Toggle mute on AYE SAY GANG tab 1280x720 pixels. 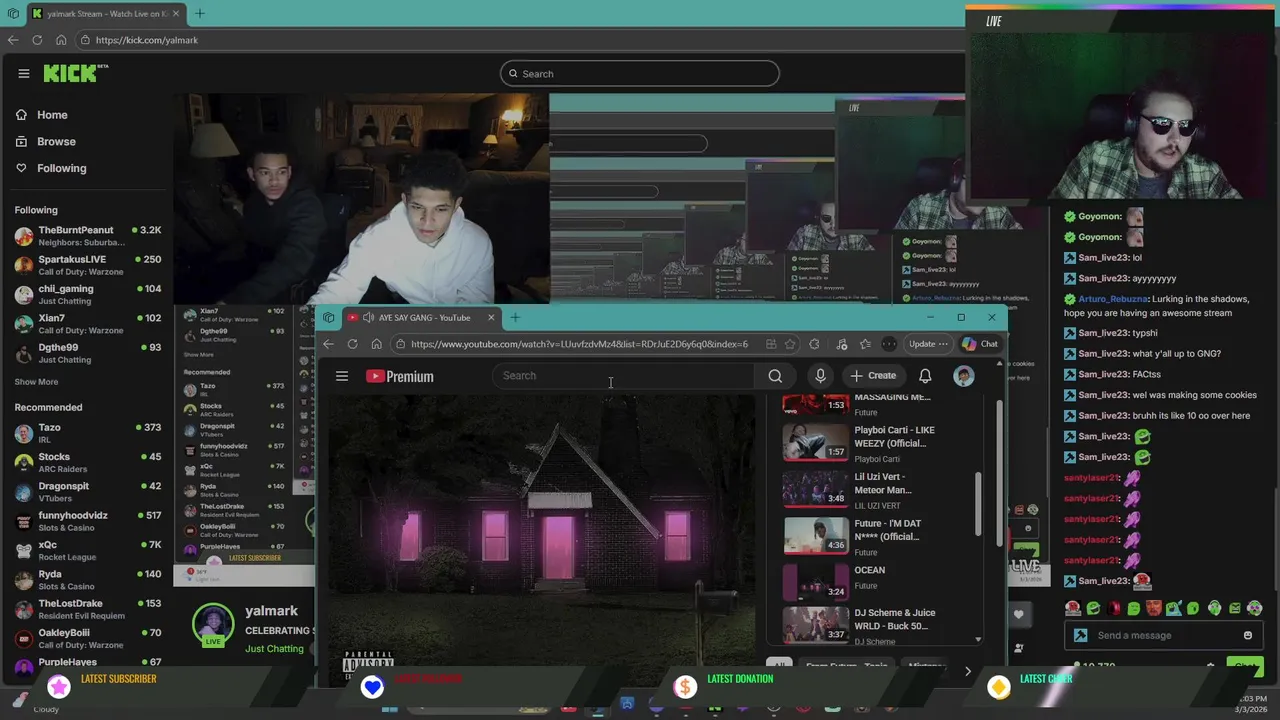click(368, 318)
